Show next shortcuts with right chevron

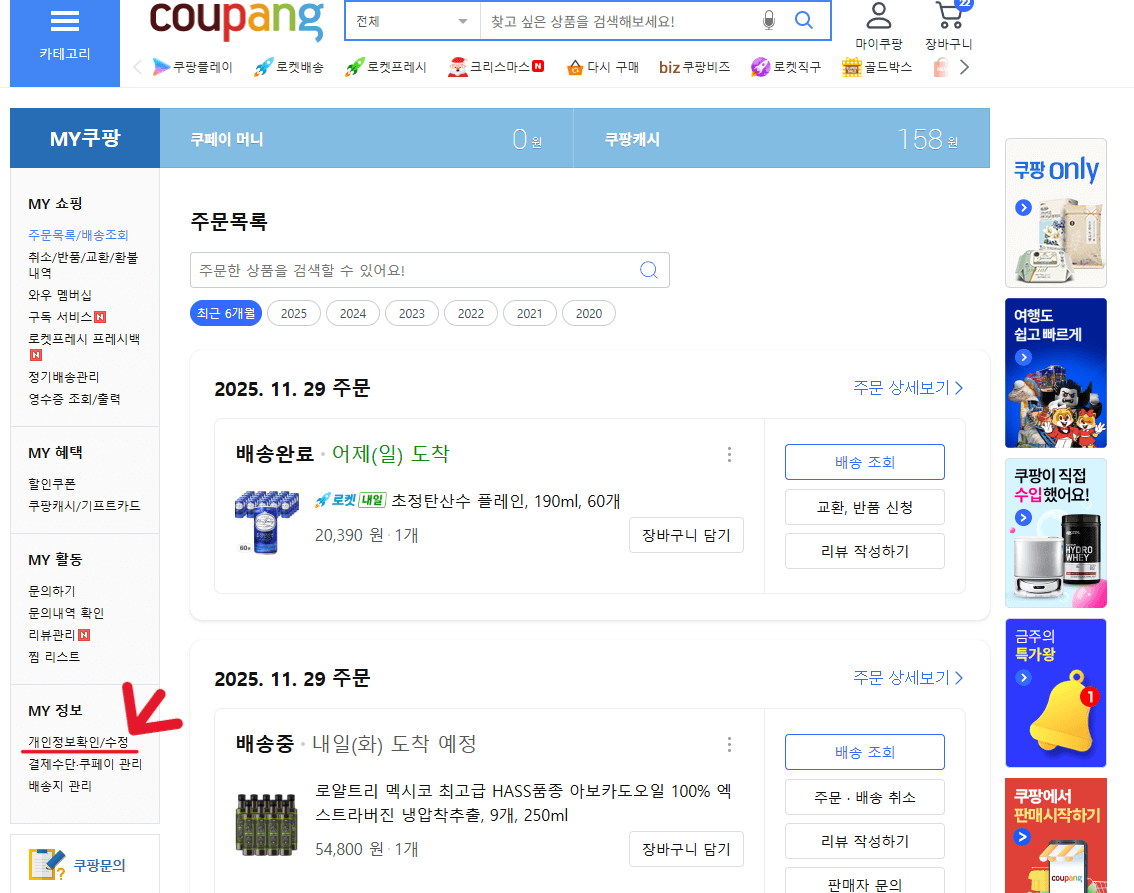point(964,67)
